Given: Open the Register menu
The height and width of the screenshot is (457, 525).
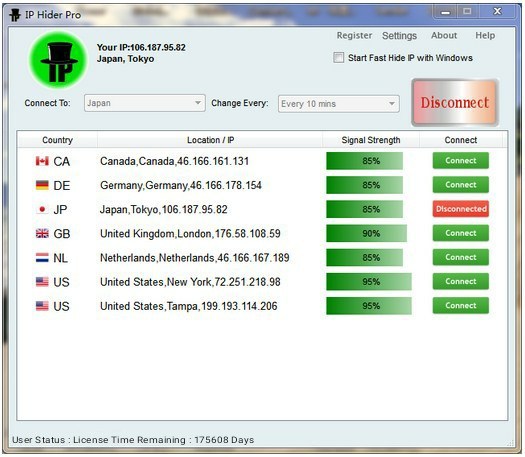Looking at the screenshot, I should 354,35.
